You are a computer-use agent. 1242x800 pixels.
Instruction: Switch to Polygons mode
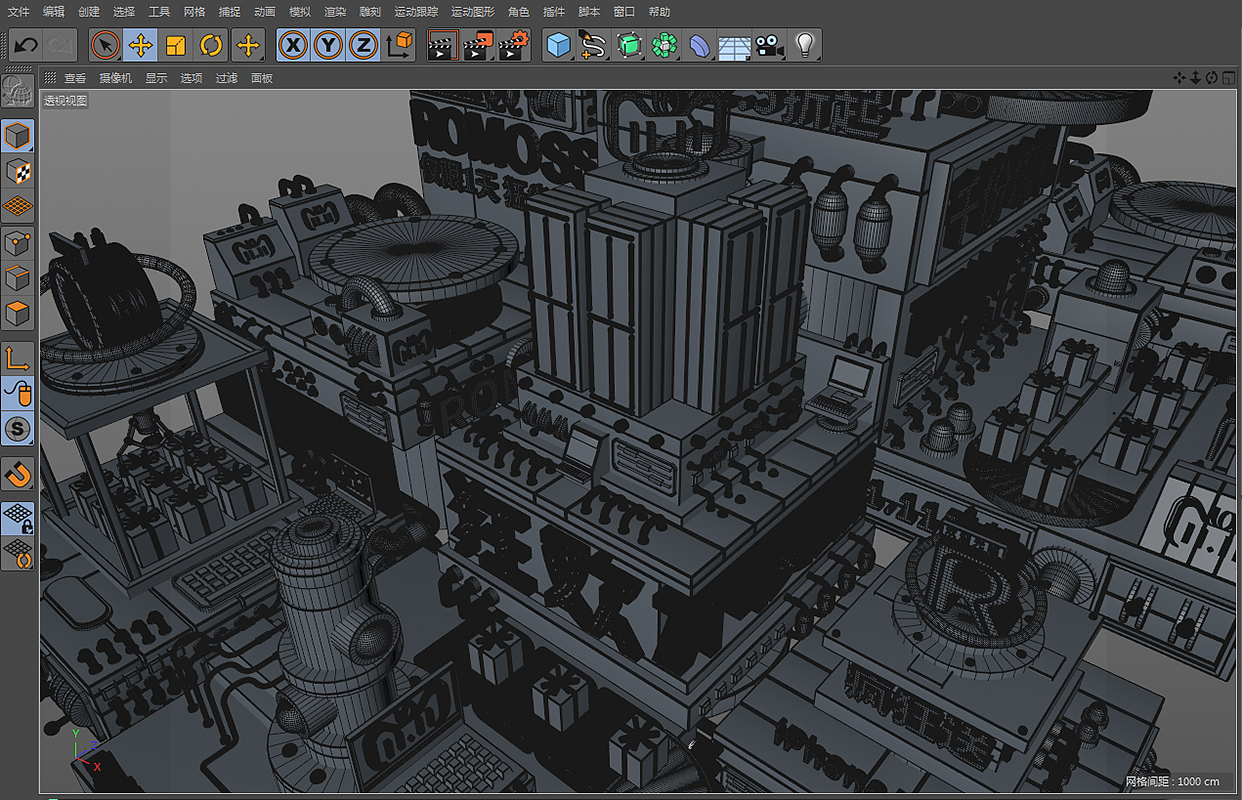click(x=17, y=313)
